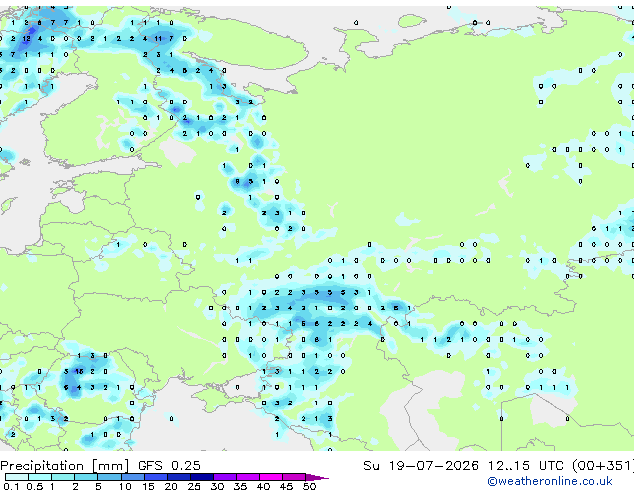The width and height of the screenshot is (634, 490).
Task: Click the 0.1–0.5 mm legend color box
Action: [x=17, y=477]
